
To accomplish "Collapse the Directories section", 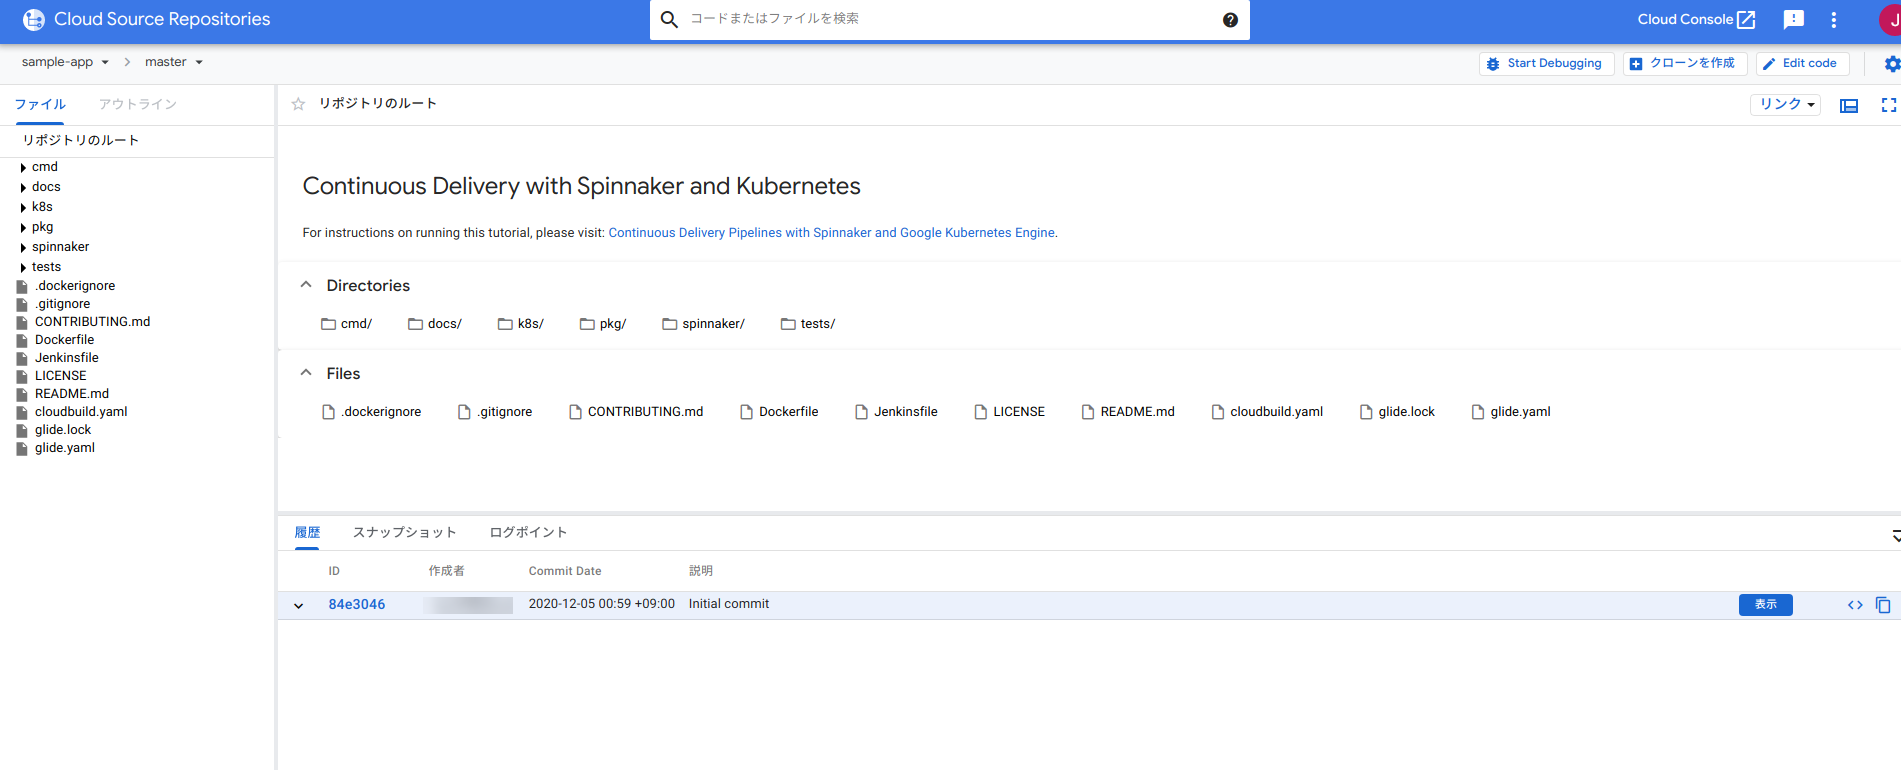I will 306,285.
